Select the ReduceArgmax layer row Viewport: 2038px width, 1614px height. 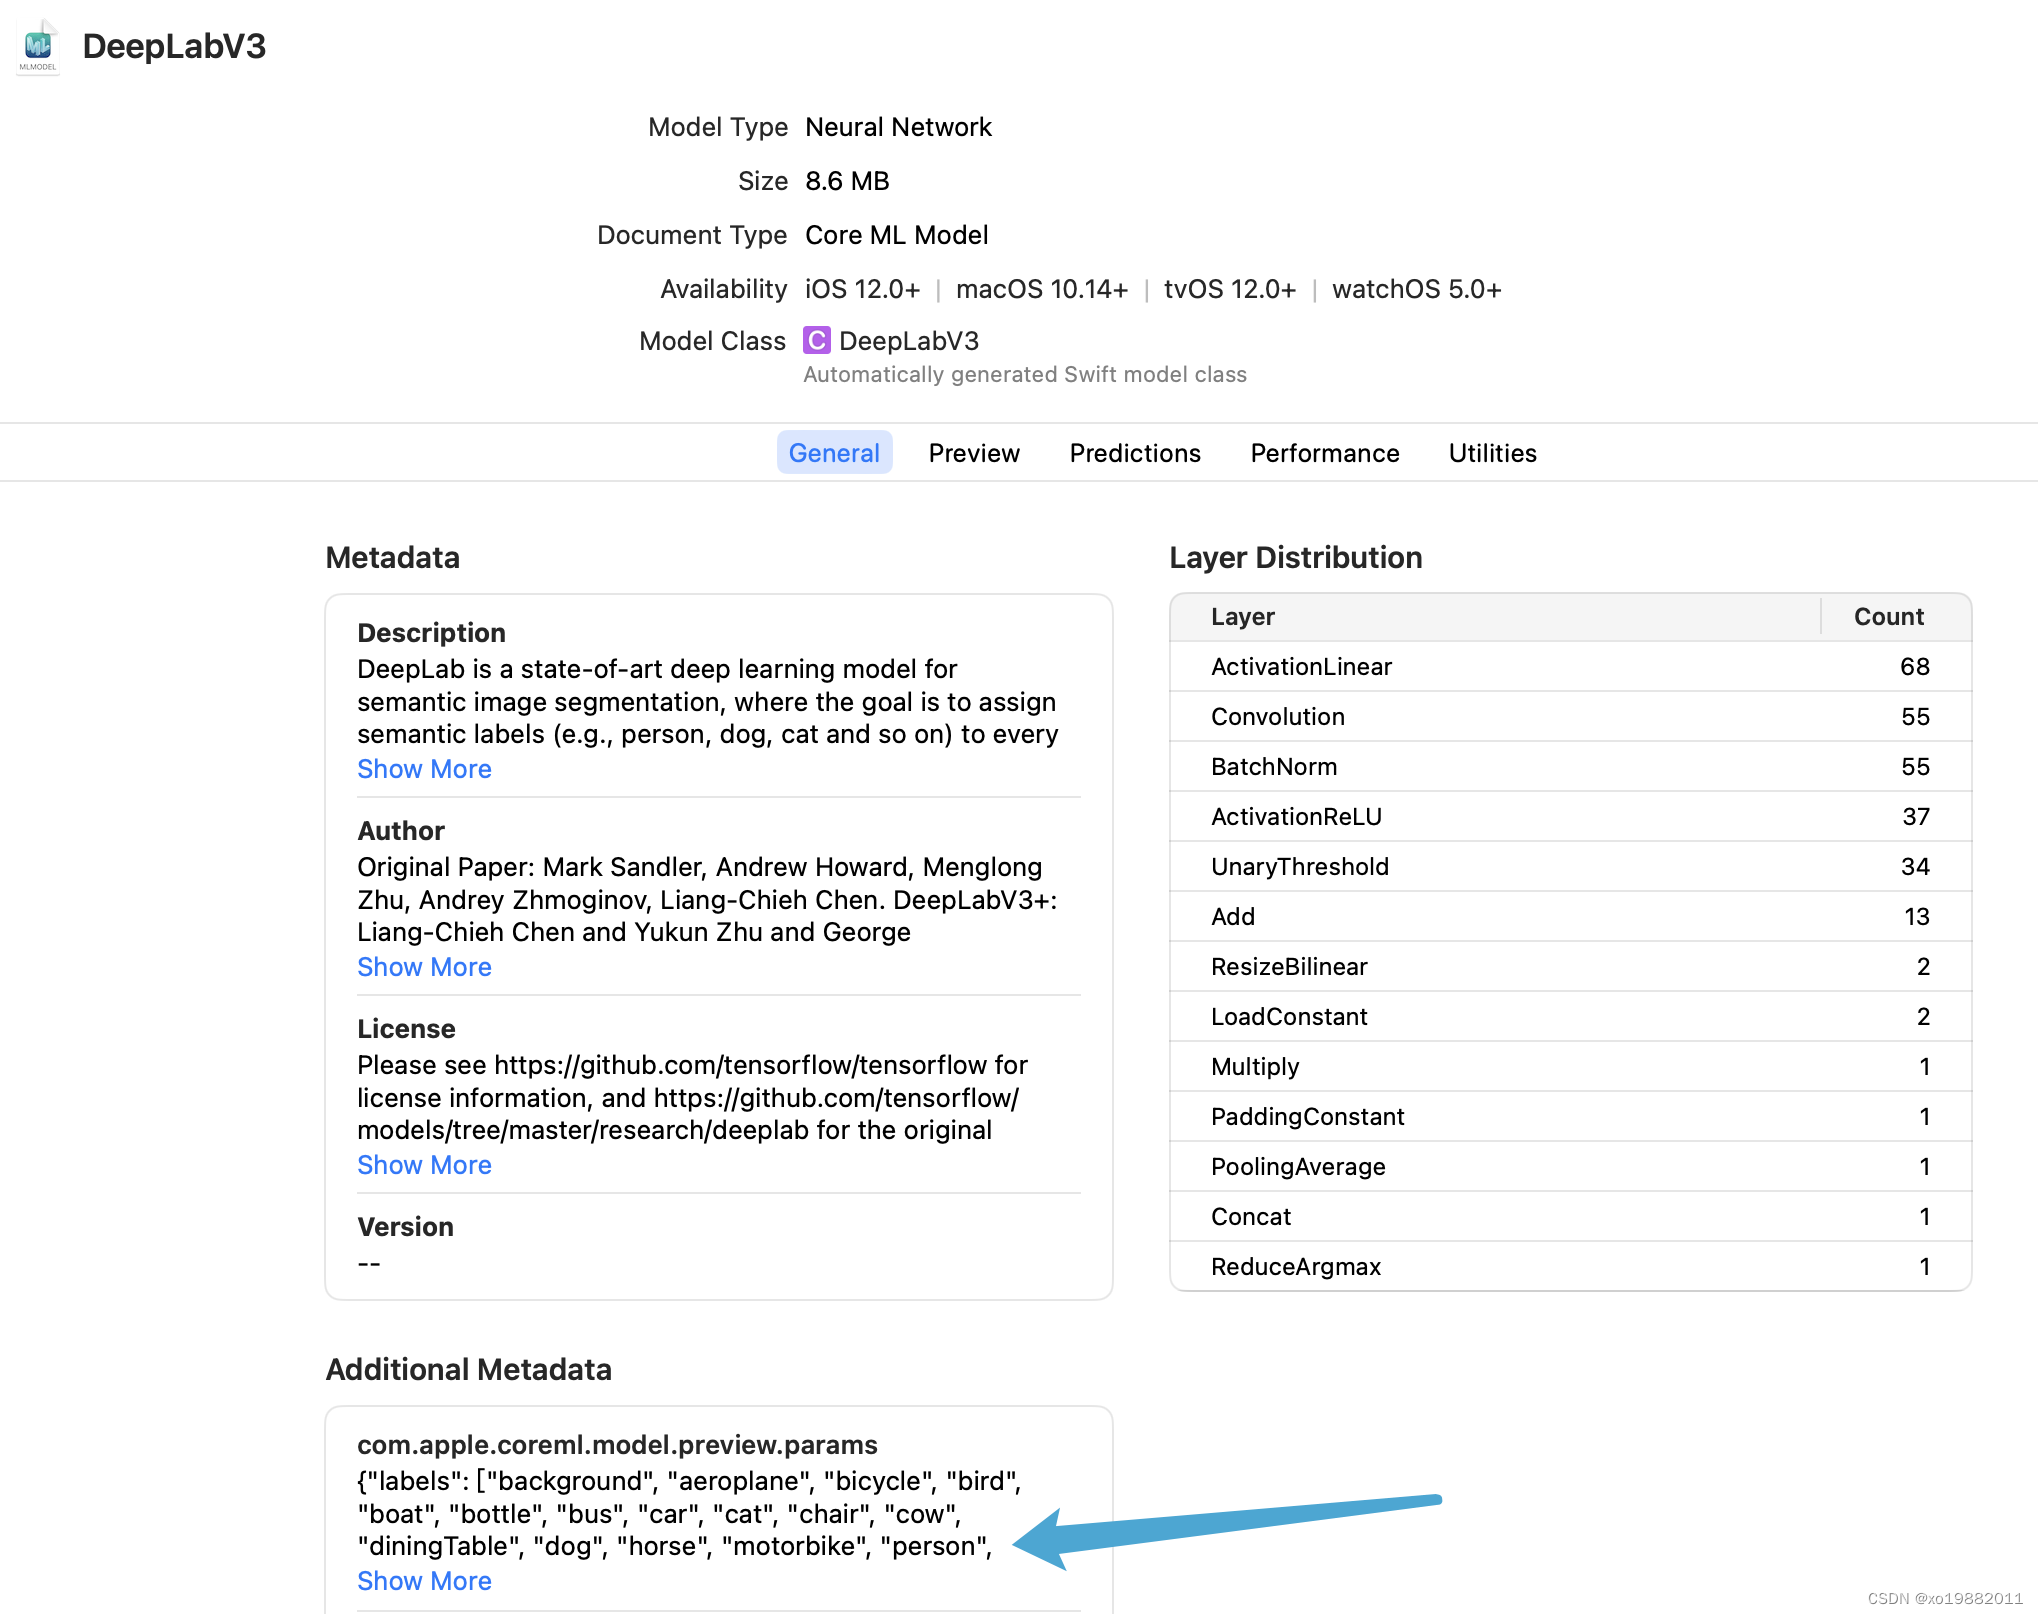pyautogui.click(x=1570, y=1266)
